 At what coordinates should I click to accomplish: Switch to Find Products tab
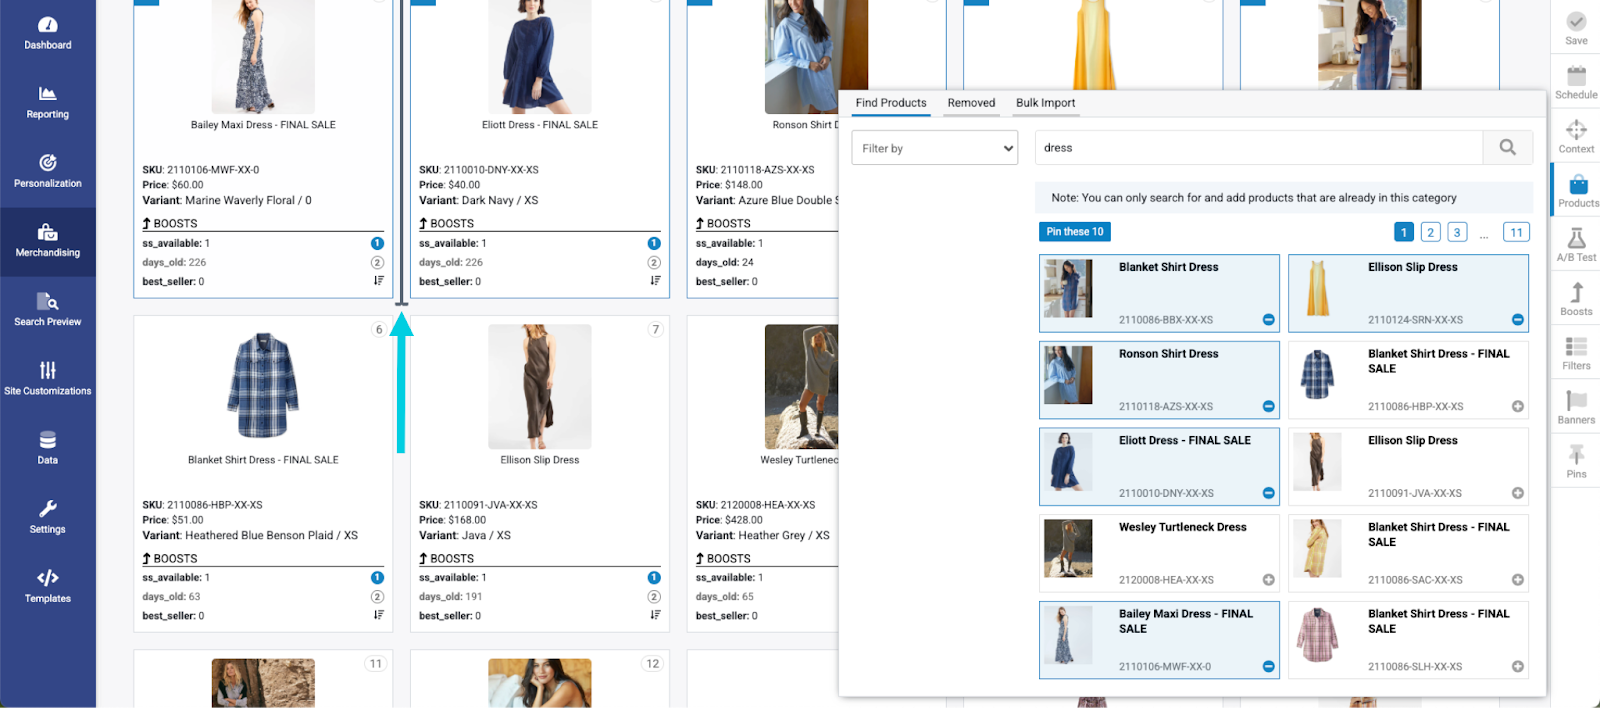coord(891,103)
